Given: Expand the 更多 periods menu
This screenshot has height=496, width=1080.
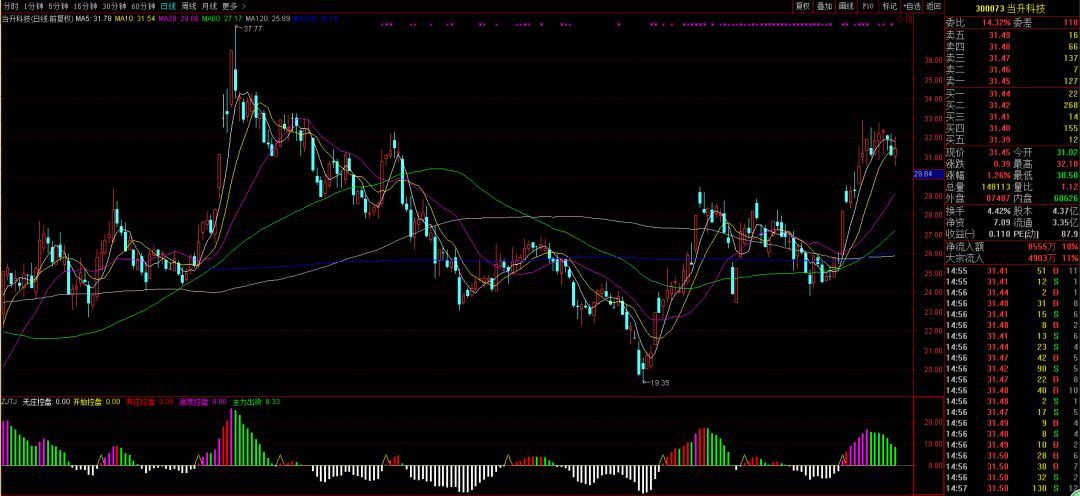Looking at the screenshot, I should coord(233,6).
